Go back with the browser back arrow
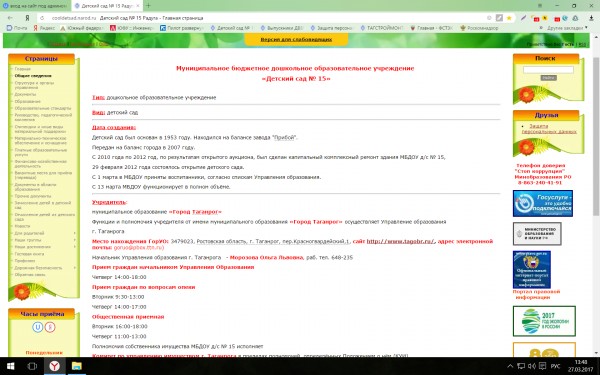Screen dimensions: 600x375 pyautogui.click(x=10, y=18)
